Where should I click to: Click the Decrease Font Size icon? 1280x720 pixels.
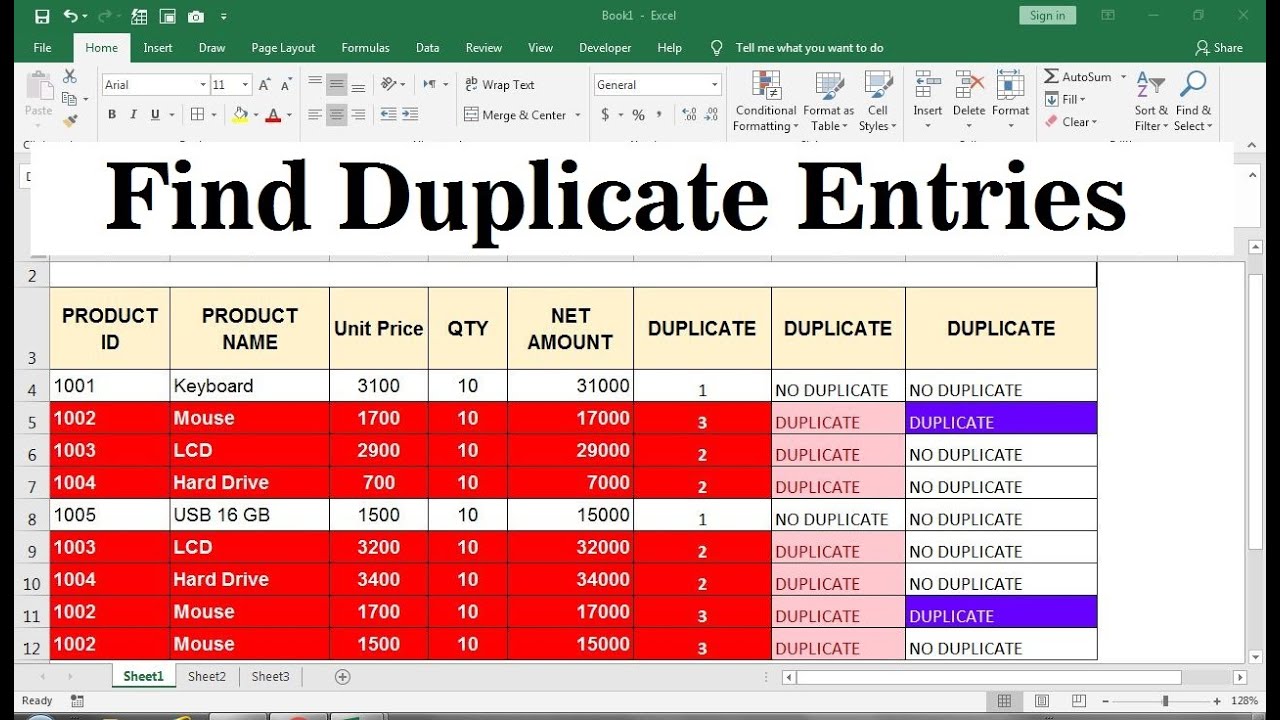coord(285,85)
